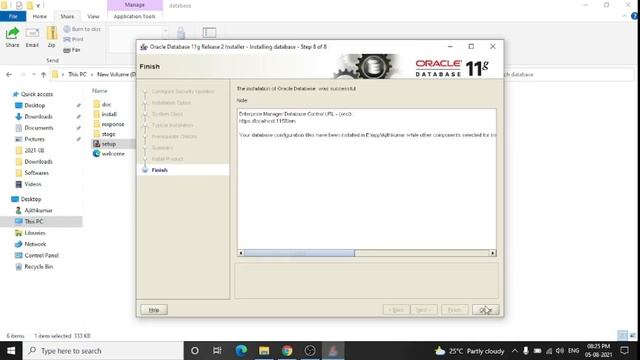Viewport: 640px width, 360px height.
Task: Select the Finish step in installer sidebar
Action: pos(160,170)
